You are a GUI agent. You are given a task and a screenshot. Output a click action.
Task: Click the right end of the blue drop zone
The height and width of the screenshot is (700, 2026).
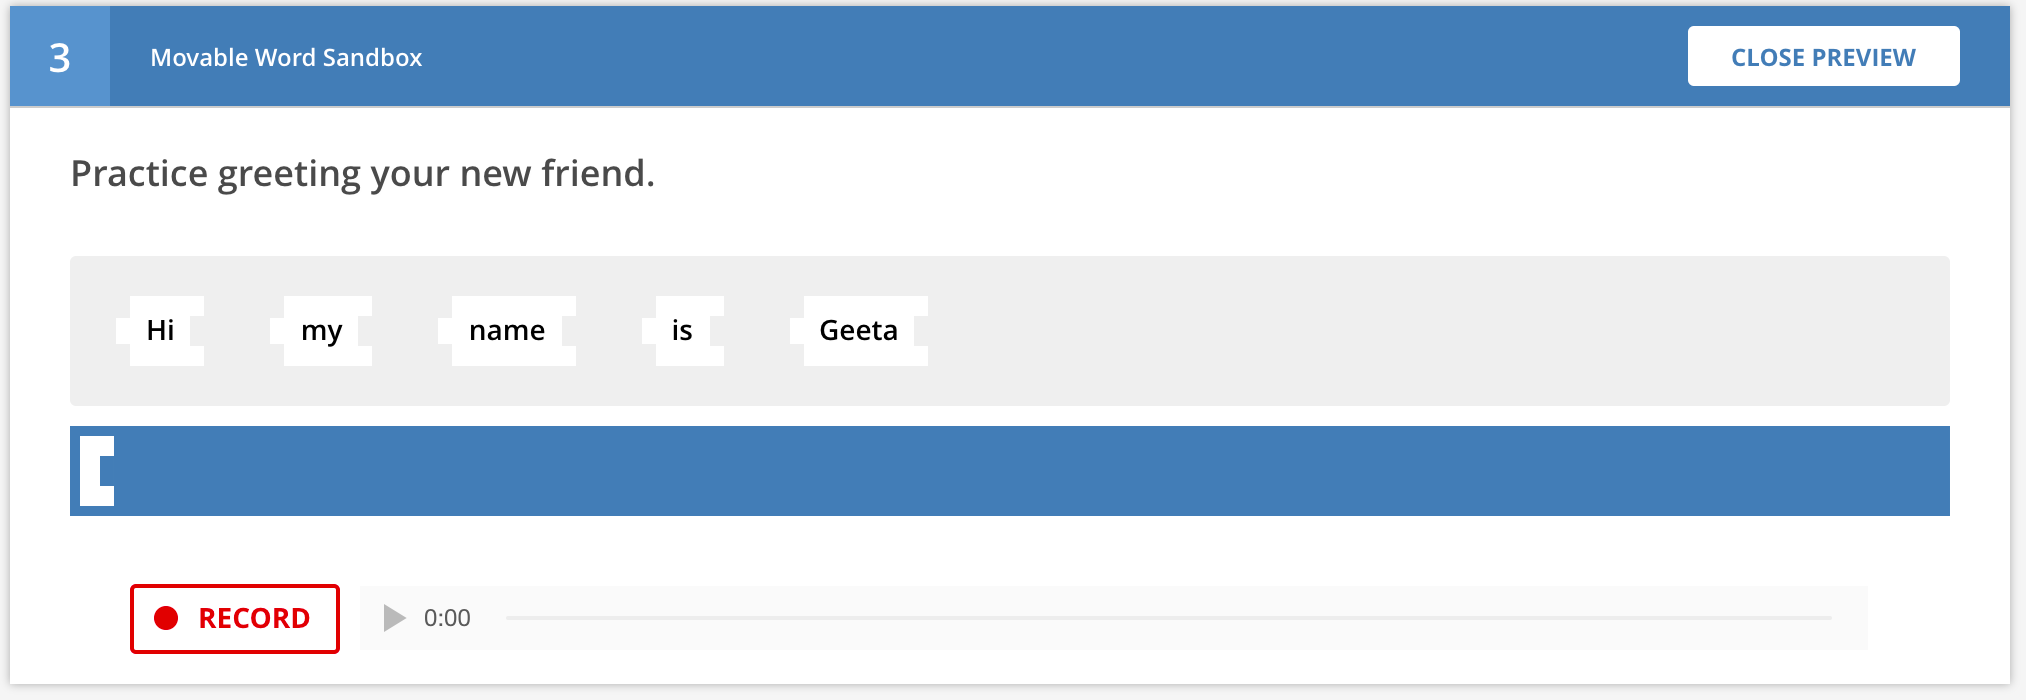(x=1920, y=471)
